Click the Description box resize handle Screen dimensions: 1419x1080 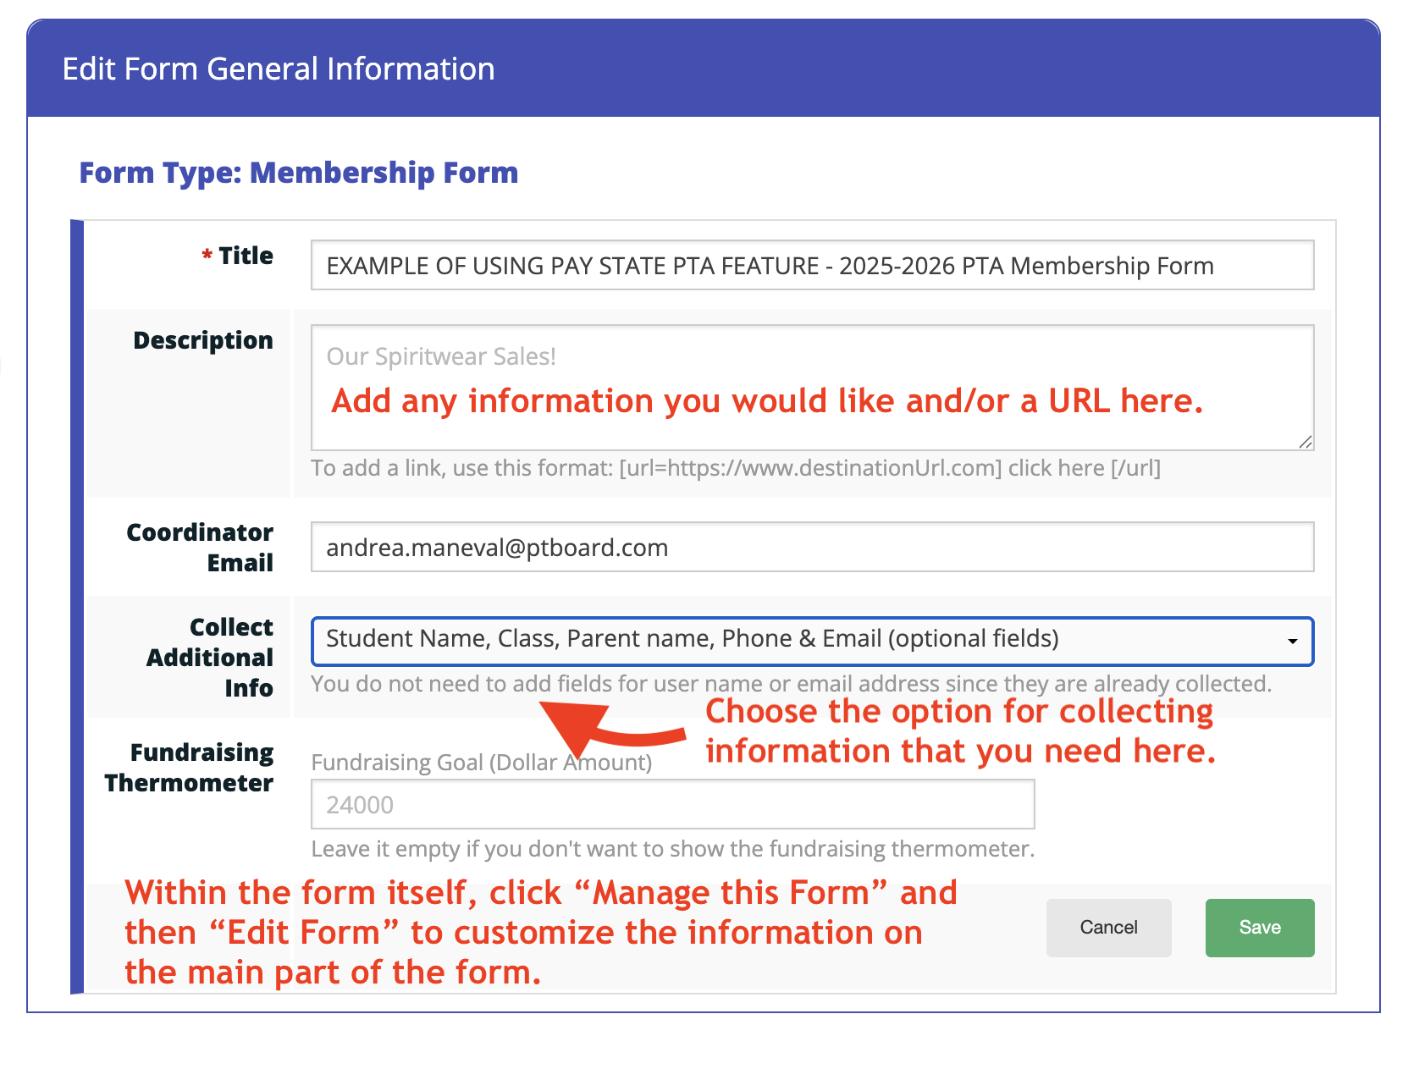pyautogui.click(x=1305, y=441)
